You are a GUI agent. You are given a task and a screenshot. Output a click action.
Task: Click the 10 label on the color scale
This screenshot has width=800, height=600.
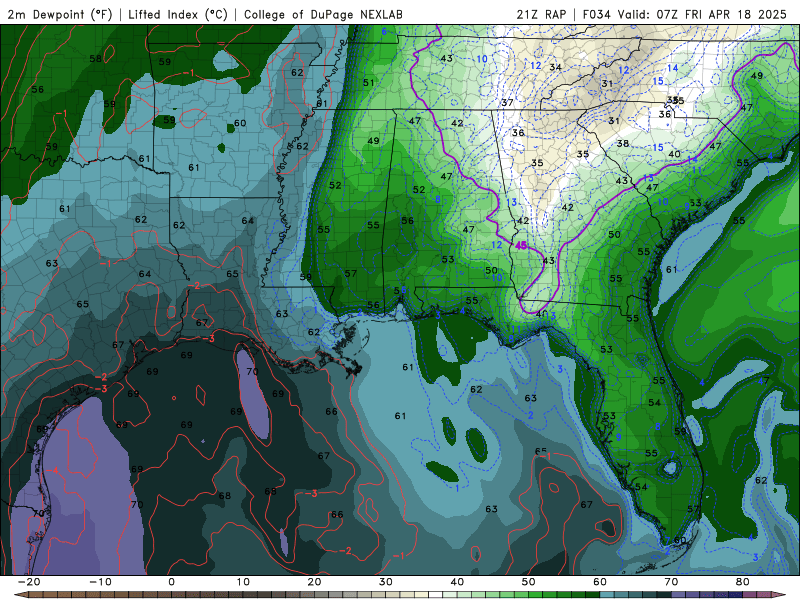coord(243,582)
